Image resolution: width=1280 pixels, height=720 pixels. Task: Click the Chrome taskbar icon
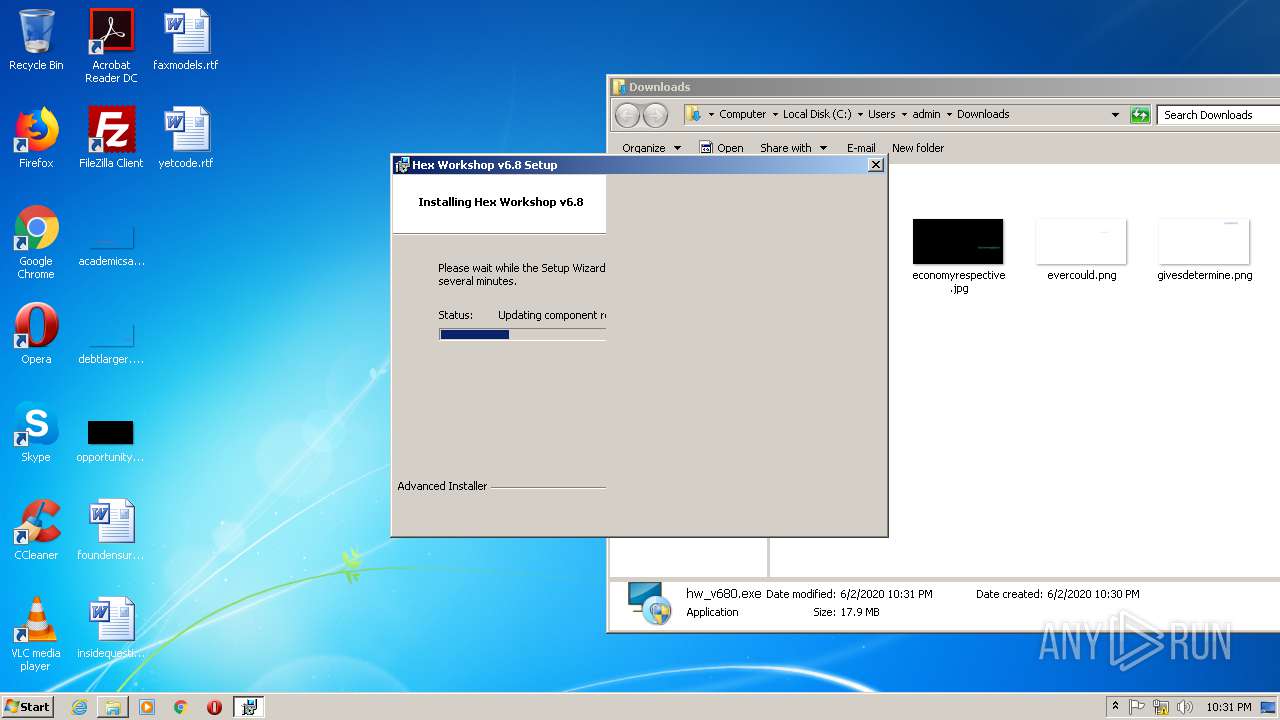(181, 707)
